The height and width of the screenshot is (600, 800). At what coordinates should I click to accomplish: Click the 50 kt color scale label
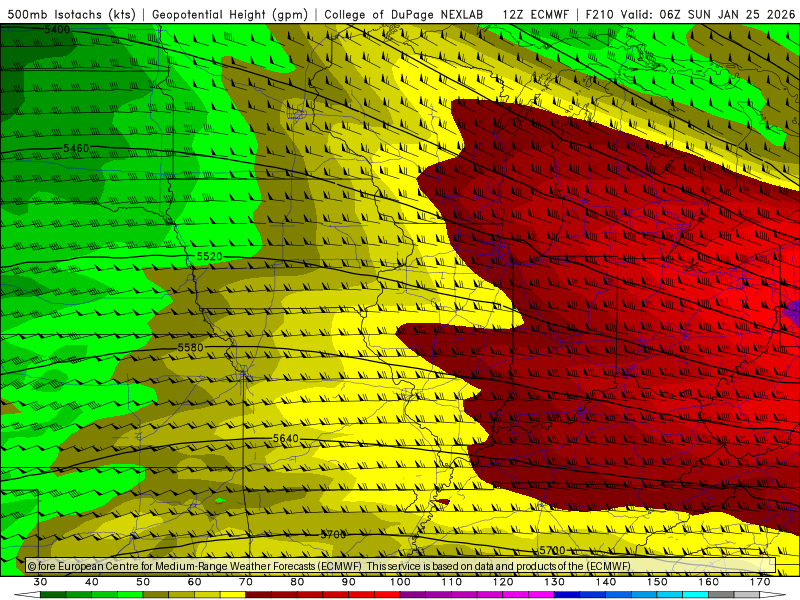(143, 582)
